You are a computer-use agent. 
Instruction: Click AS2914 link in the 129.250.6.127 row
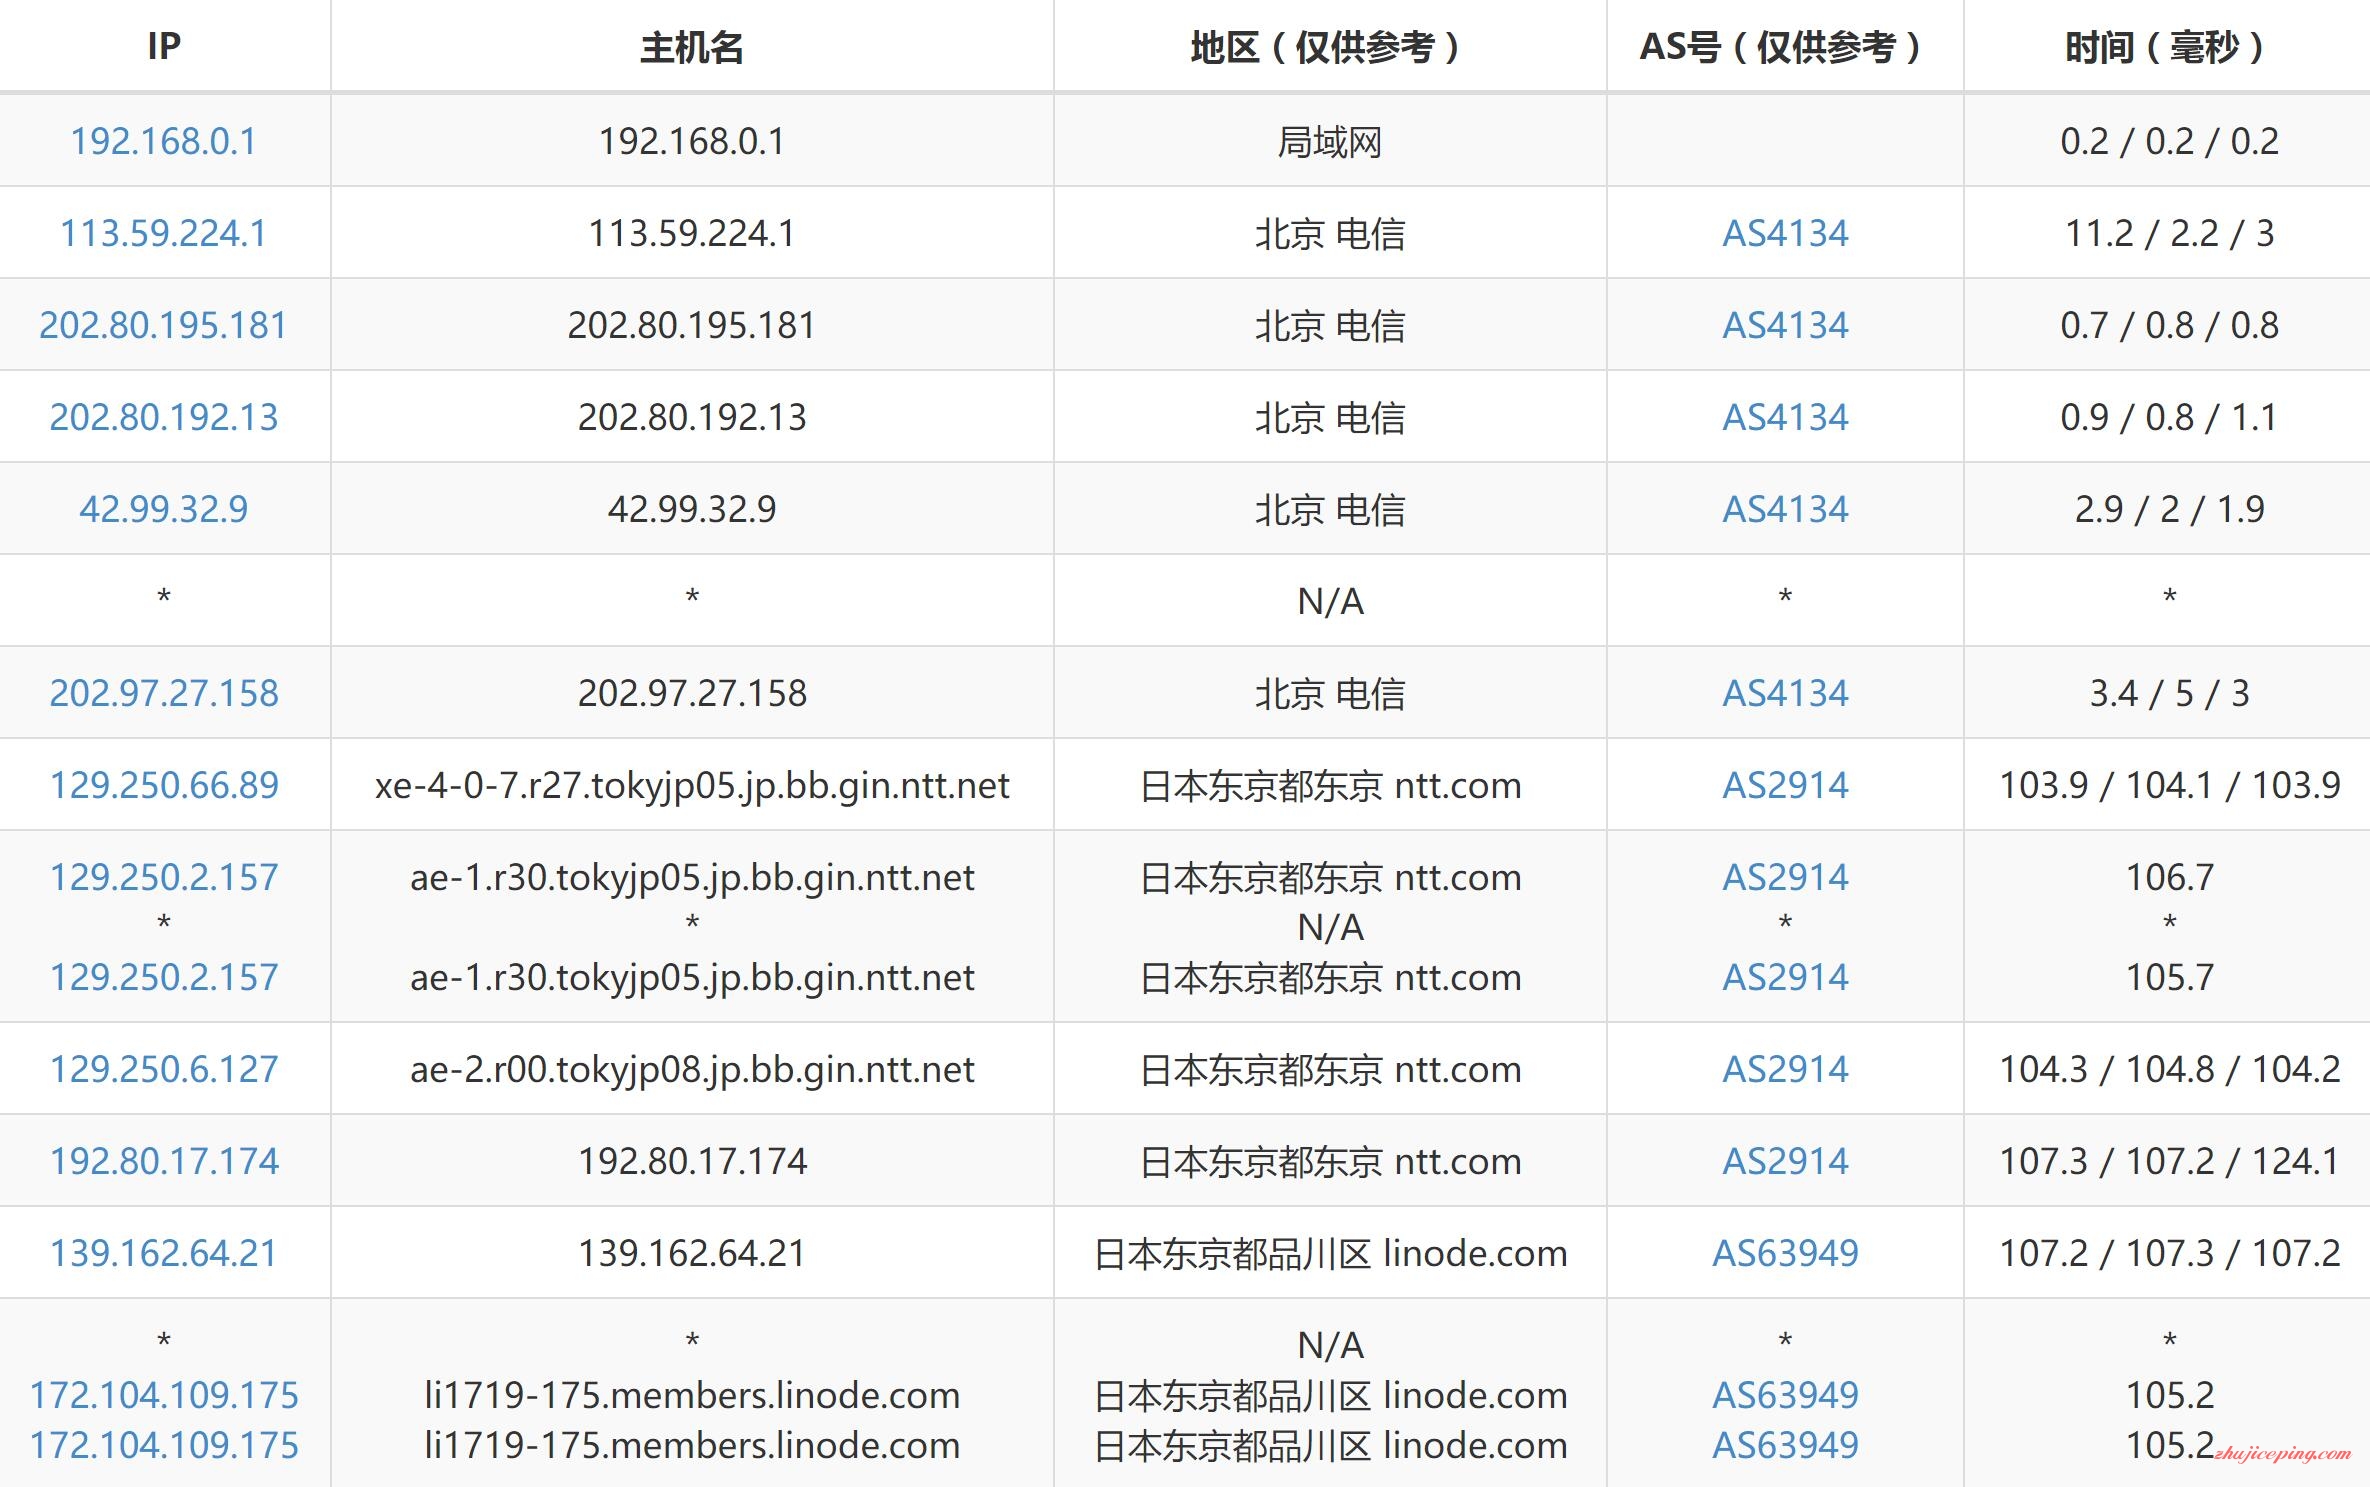coord(1785,1069)
